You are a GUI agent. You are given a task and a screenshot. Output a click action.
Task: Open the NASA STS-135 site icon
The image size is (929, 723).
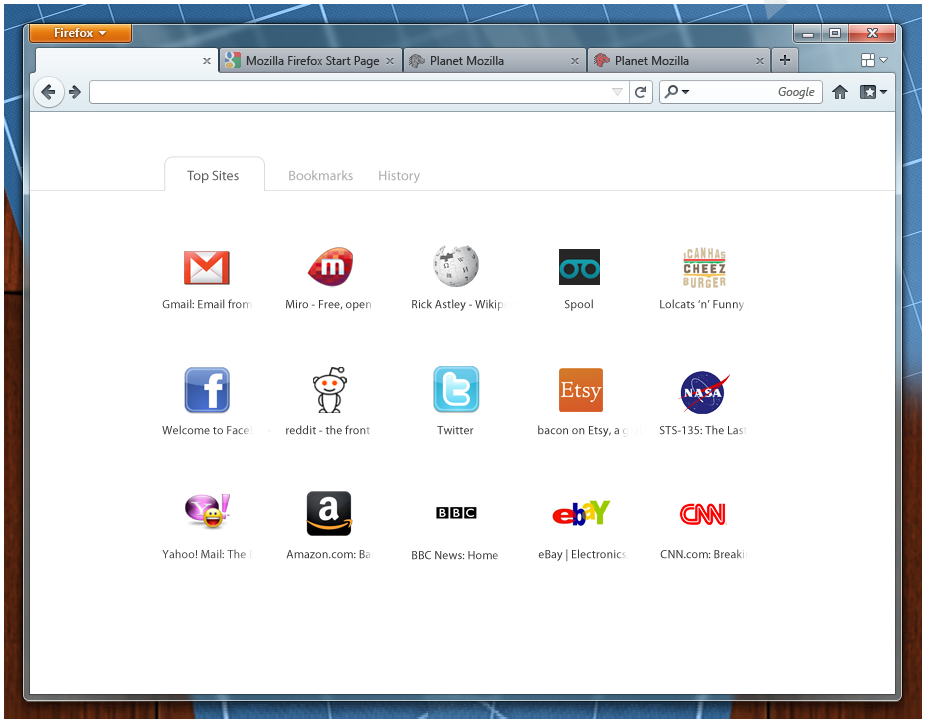point(704,392)
